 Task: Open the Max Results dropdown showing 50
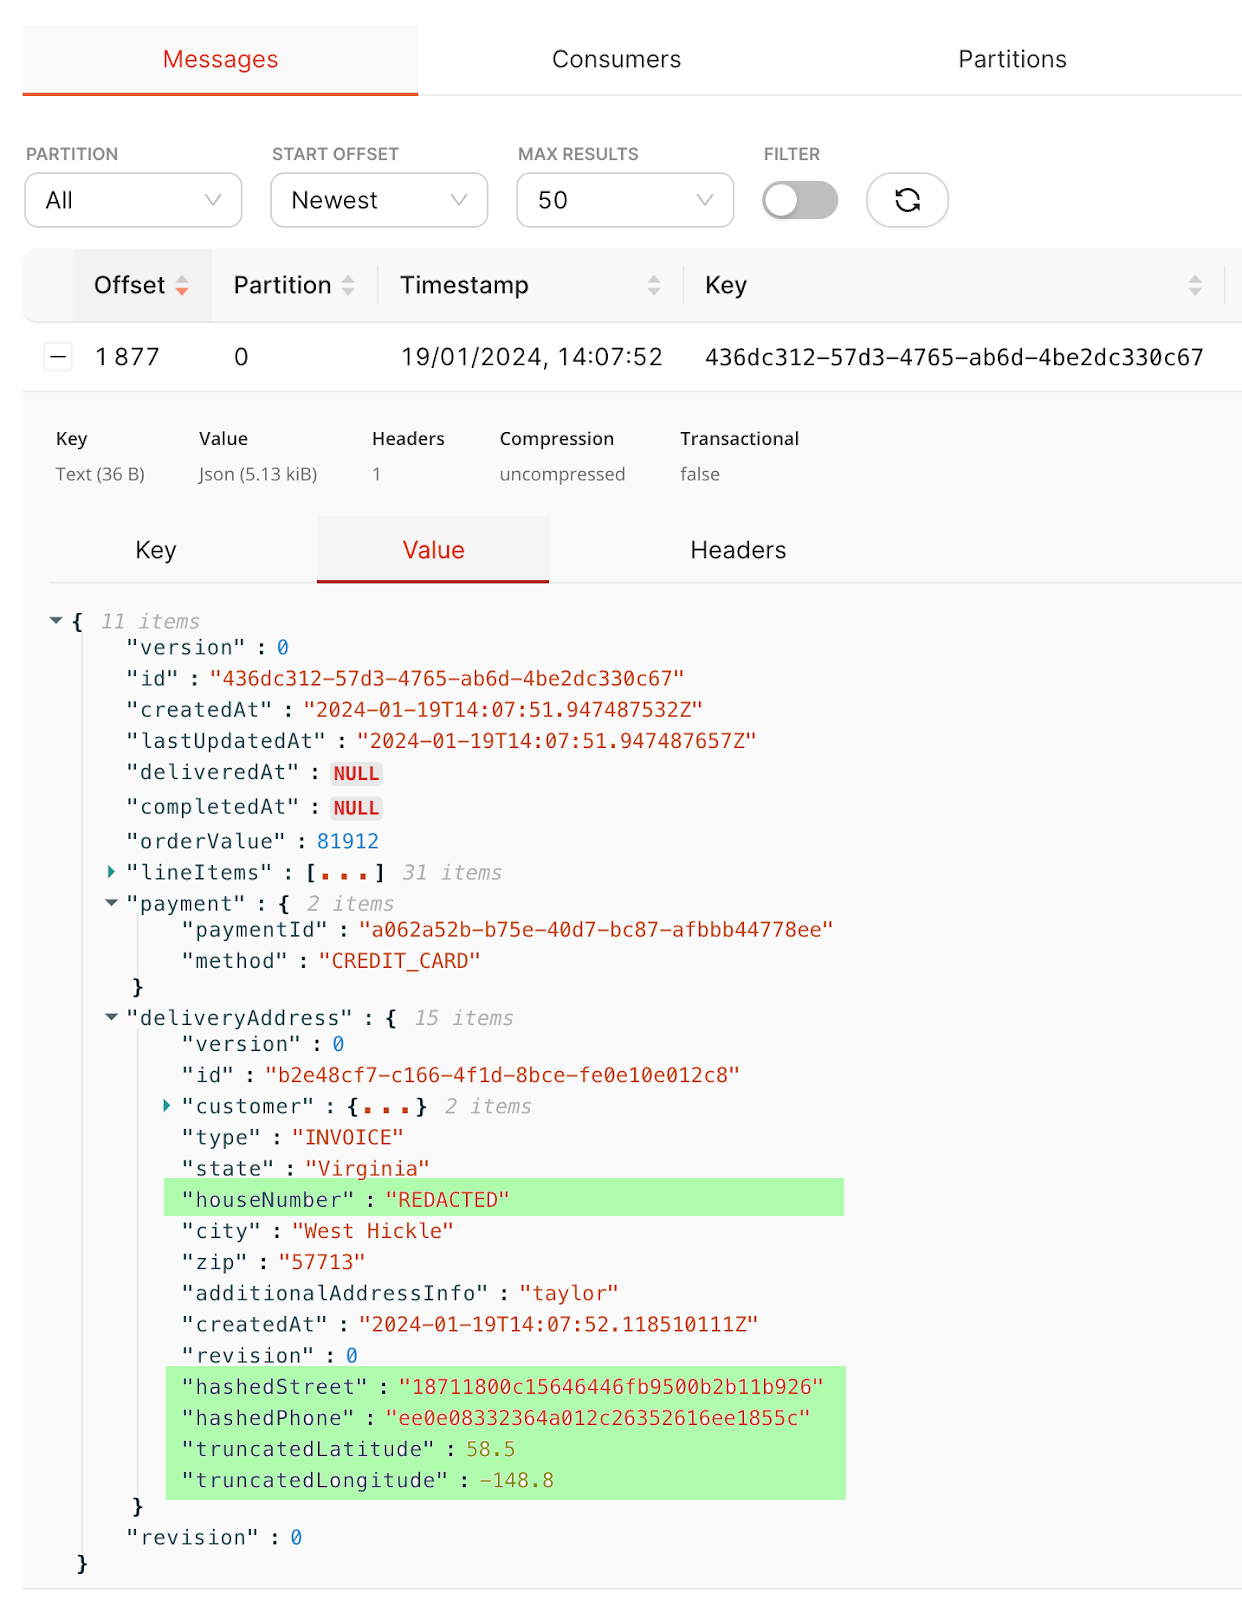coord(625,200)
